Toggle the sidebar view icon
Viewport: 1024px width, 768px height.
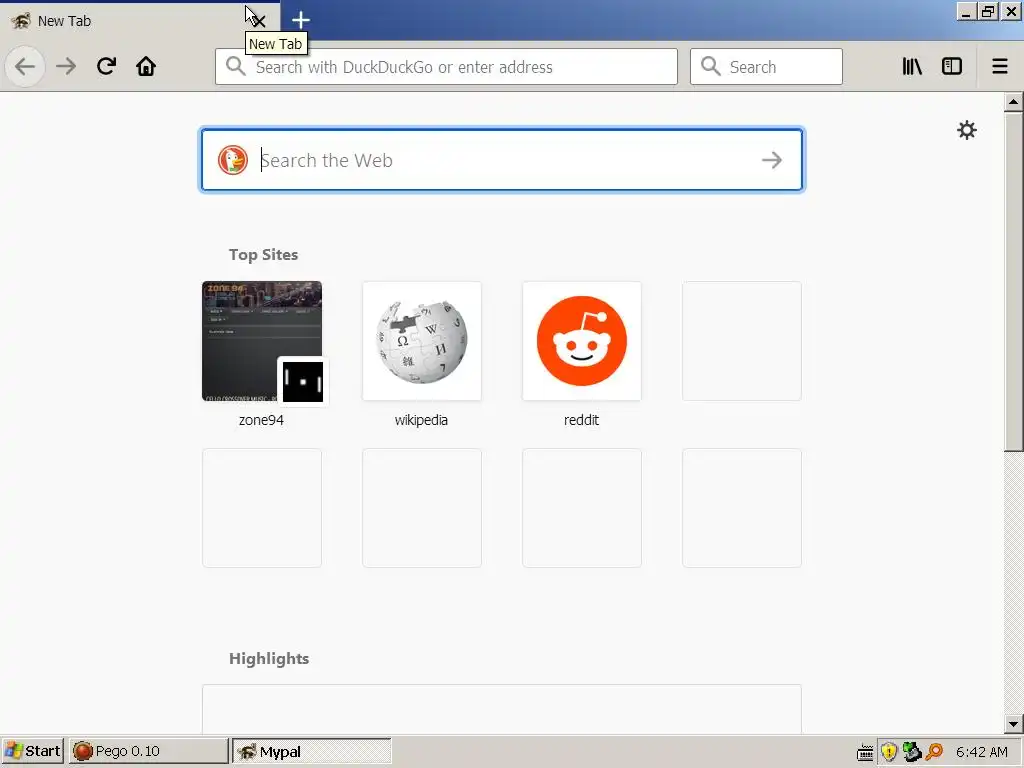(x=952, y=66)
